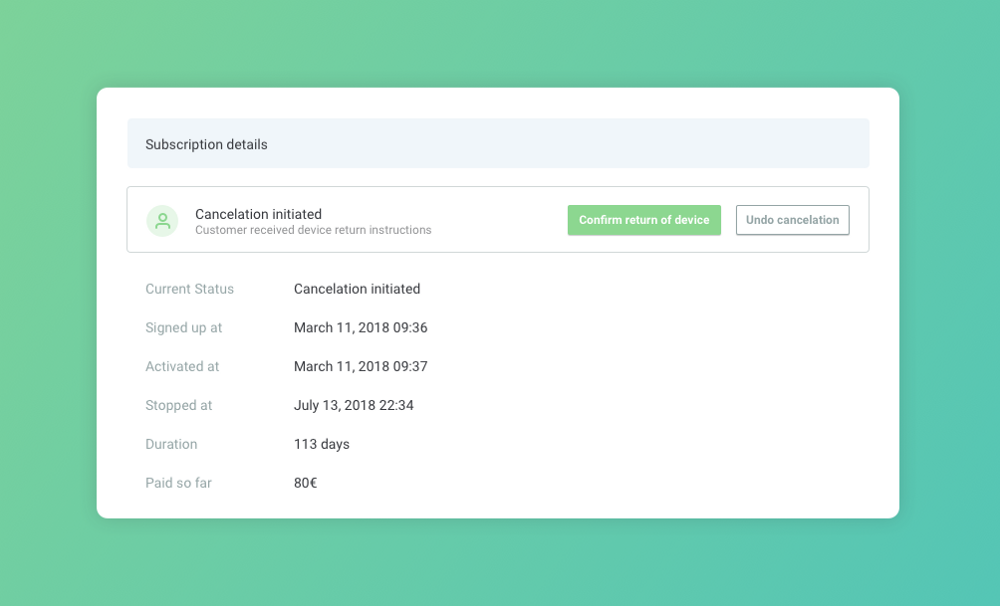This screenshot has width=1000, height=606.
Task: Select the Subscription details header
Action: pos(498,144)
